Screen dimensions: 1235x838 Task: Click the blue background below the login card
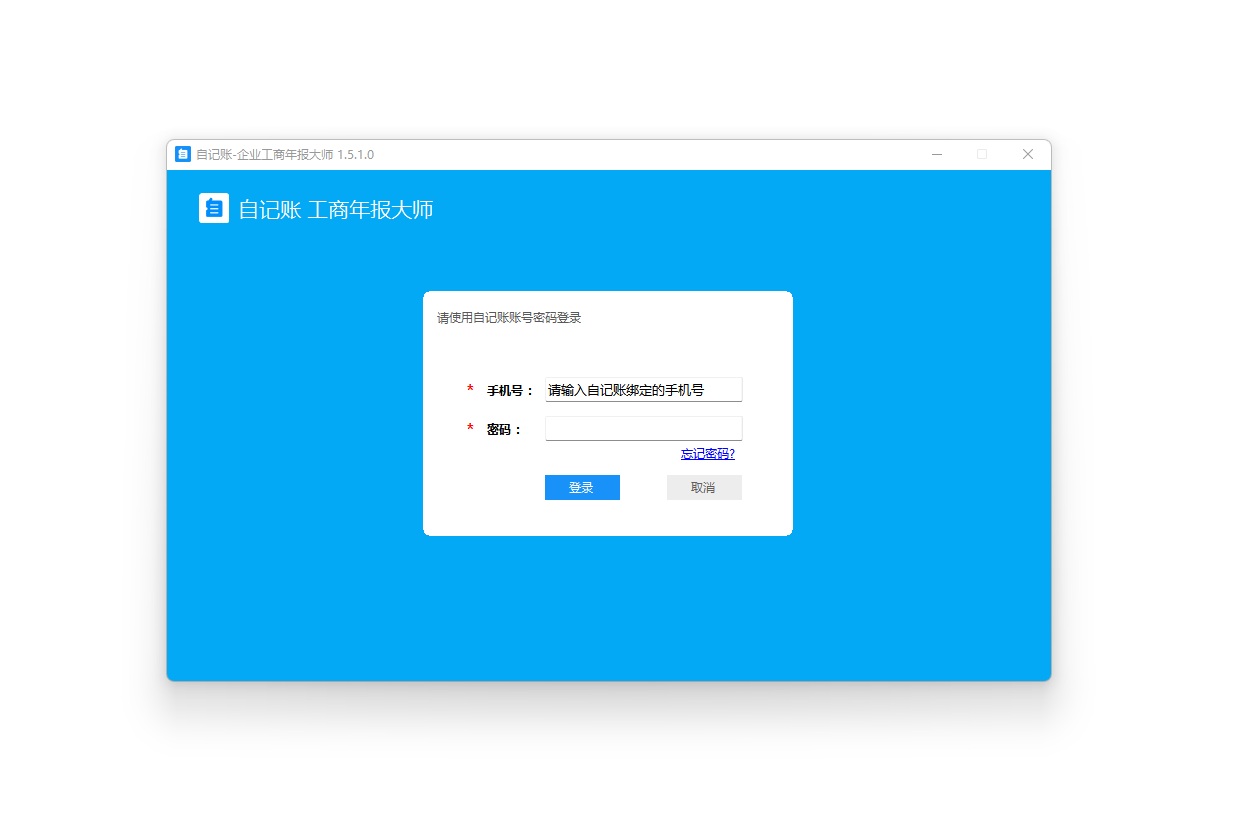[x=607, y=610]
